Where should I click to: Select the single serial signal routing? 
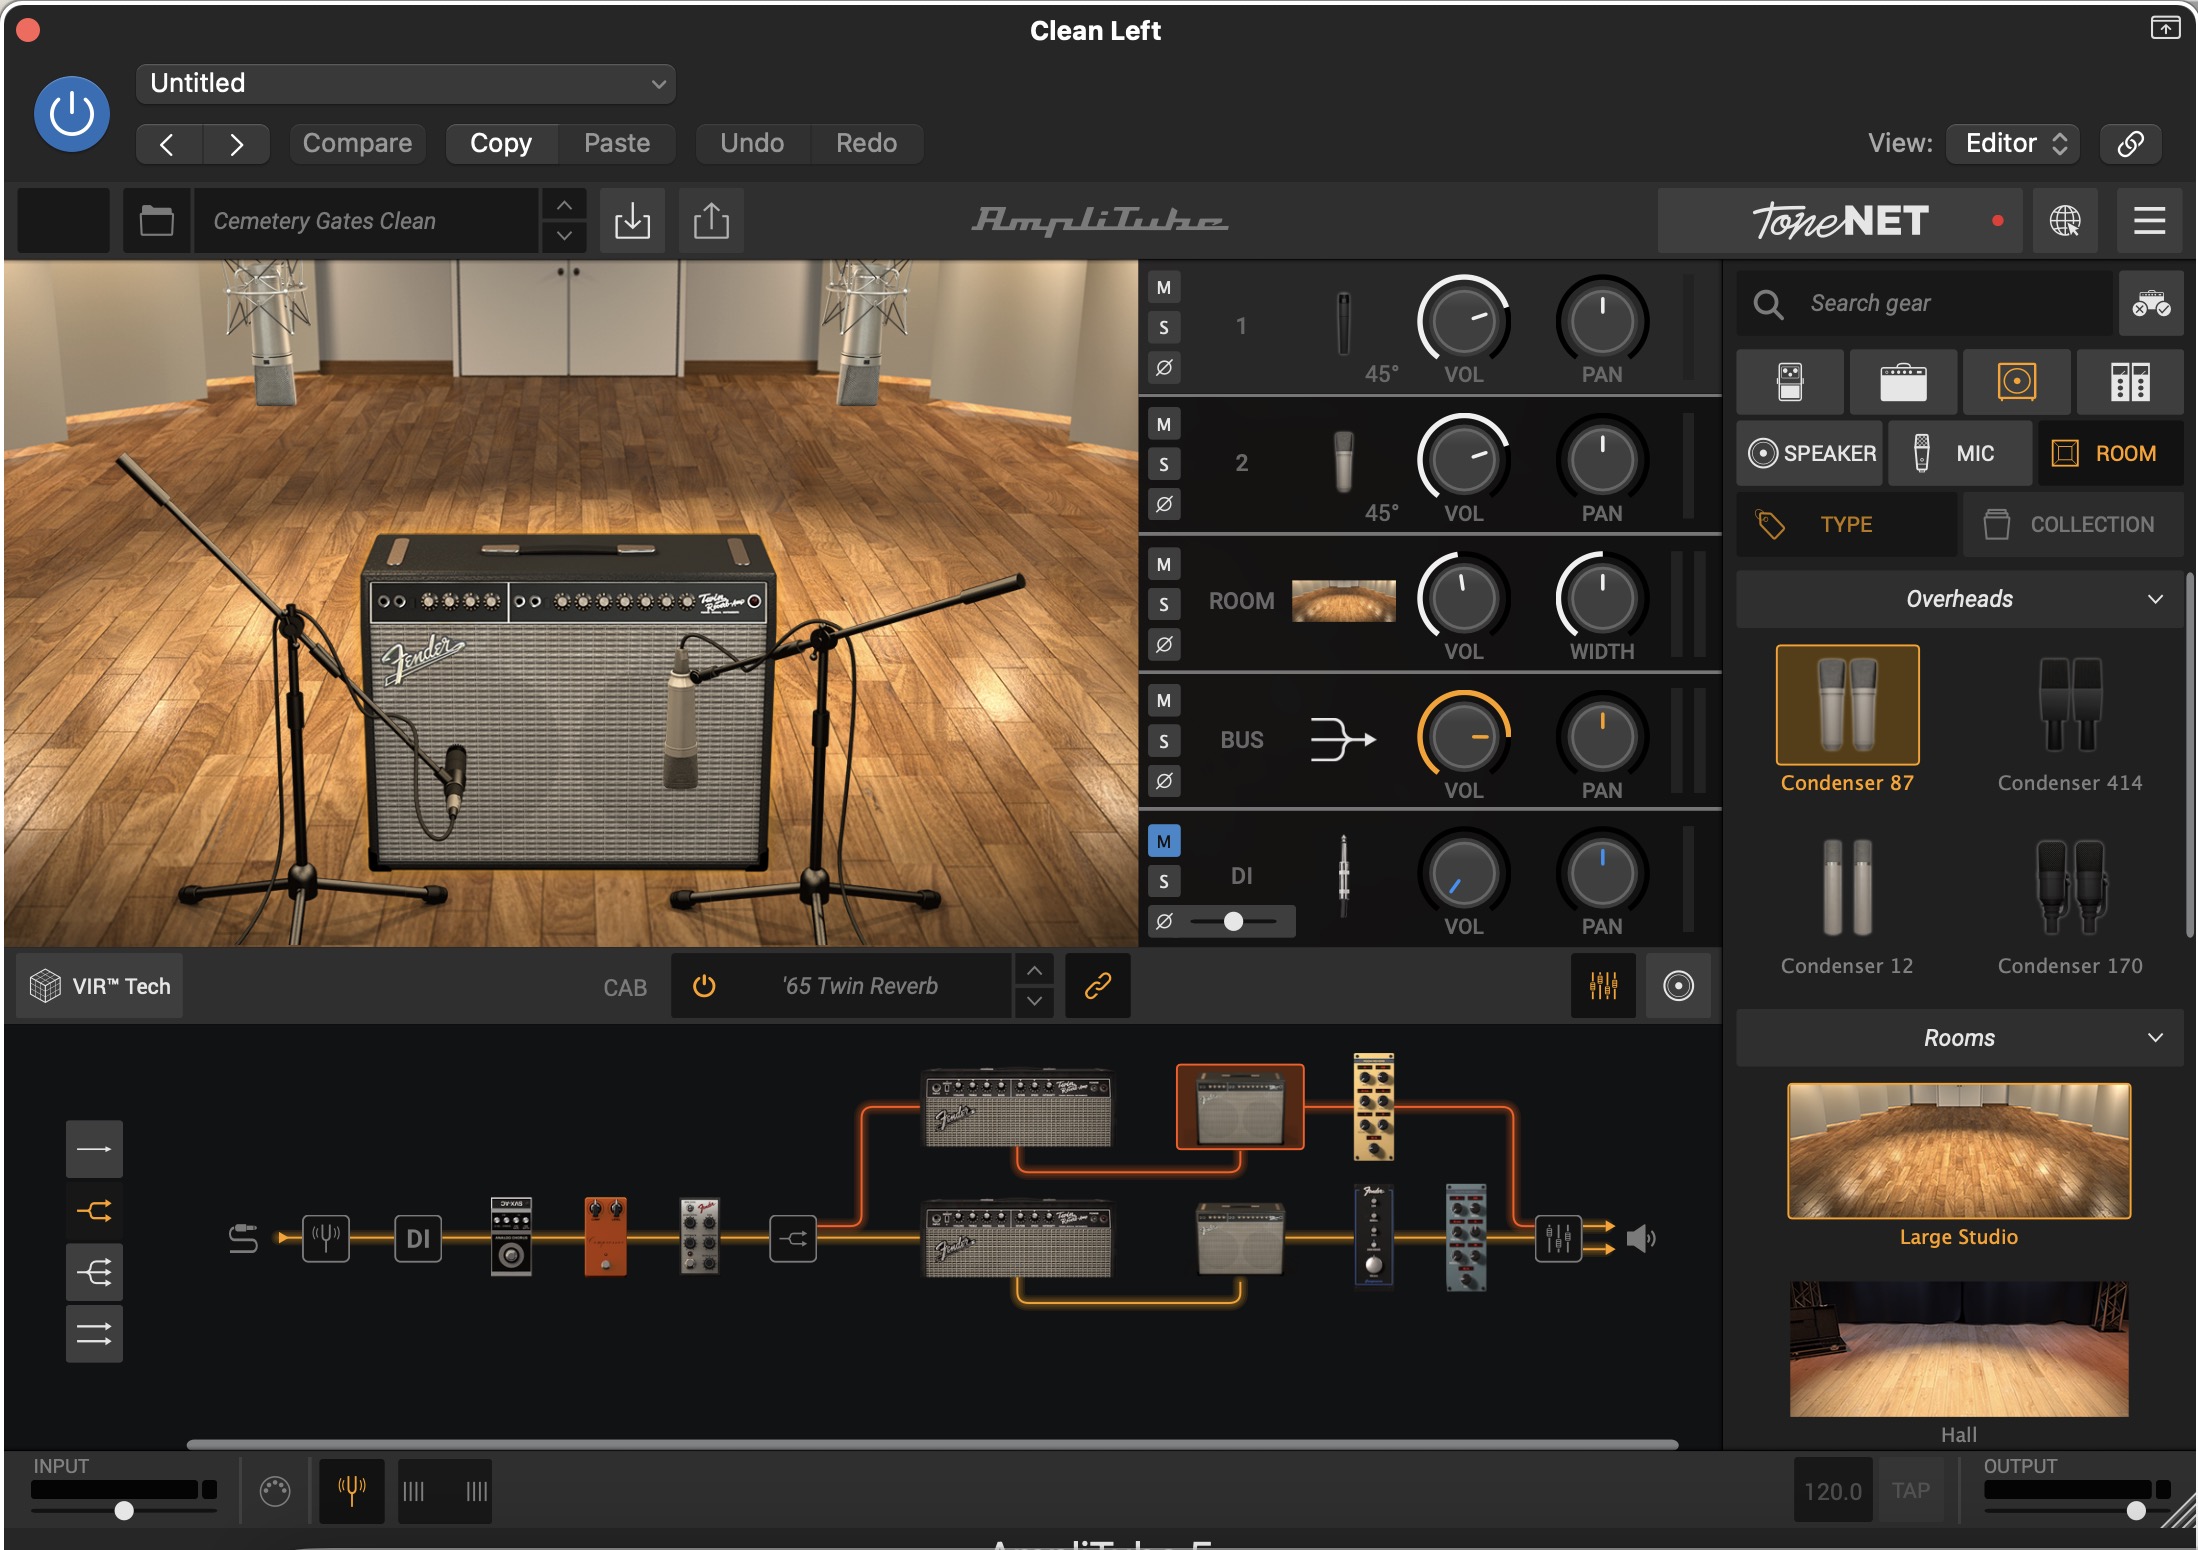tap(94, 1149)
